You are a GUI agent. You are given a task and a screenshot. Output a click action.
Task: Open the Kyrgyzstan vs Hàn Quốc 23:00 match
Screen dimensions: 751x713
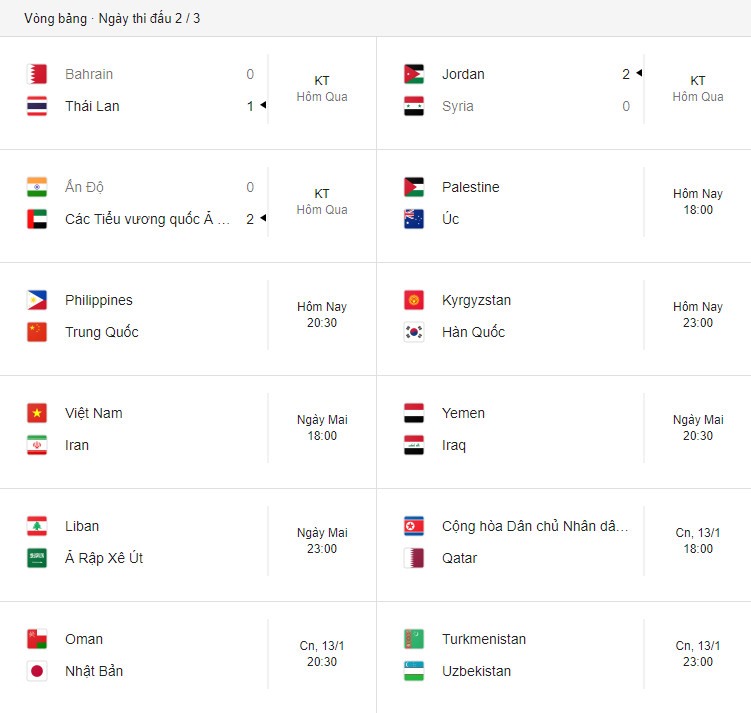click(564, 316)
